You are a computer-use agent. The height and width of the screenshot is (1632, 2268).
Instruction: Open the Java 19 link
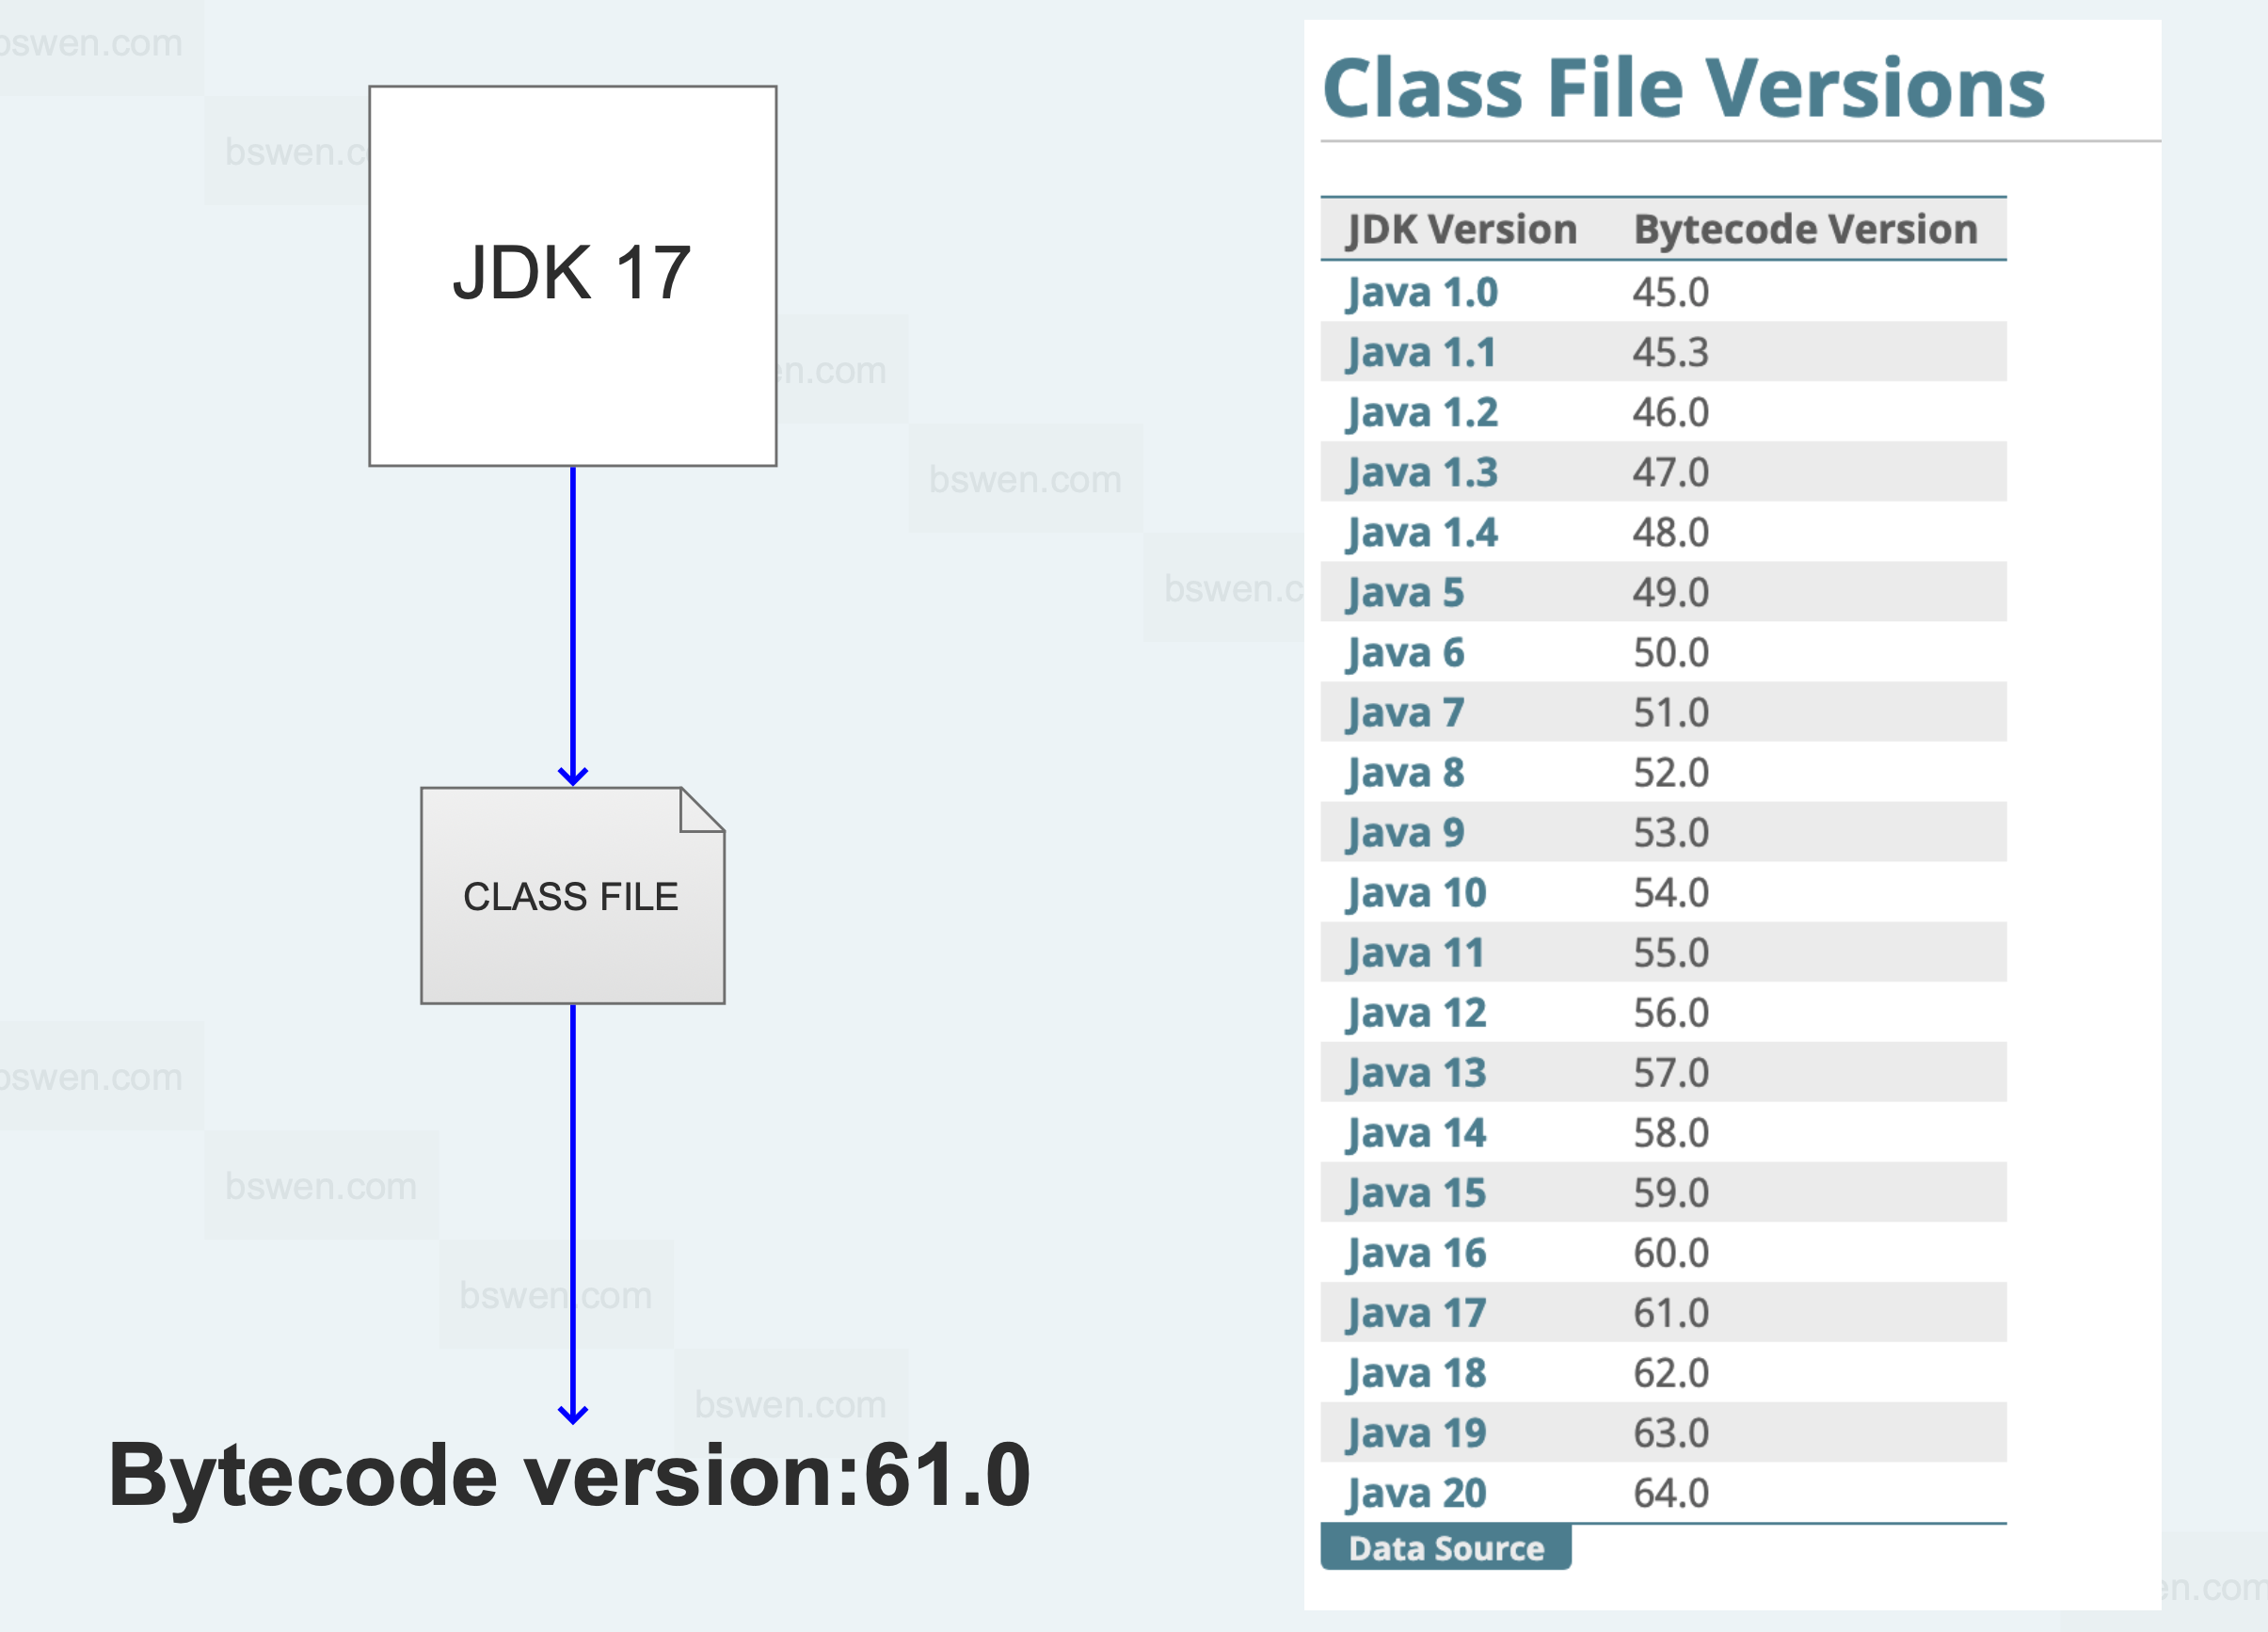tap(1416, 1433)
